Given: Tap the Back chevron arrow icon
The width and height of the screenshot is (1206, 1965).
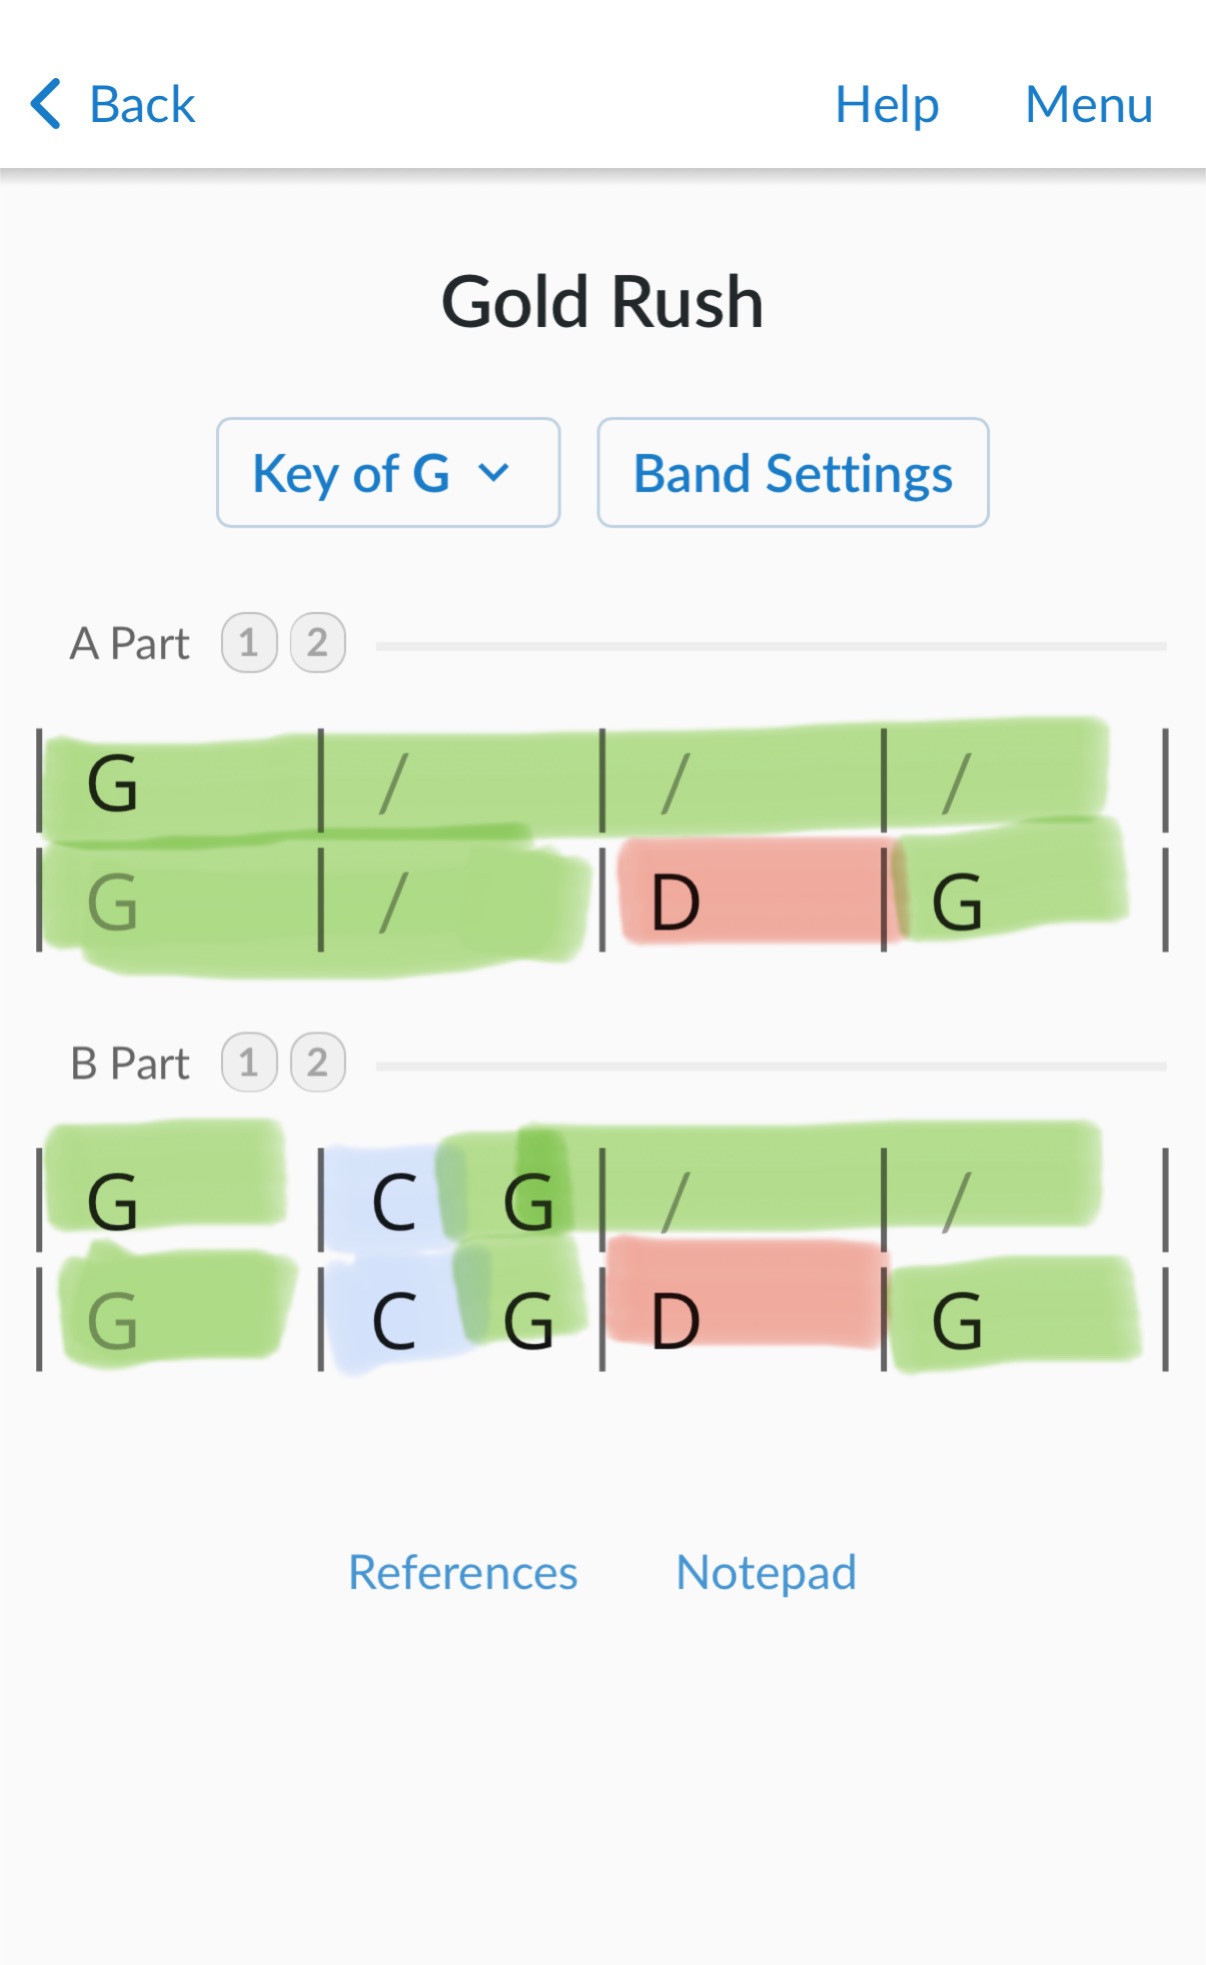Looking at the screenshot, I should coord(46,104).
